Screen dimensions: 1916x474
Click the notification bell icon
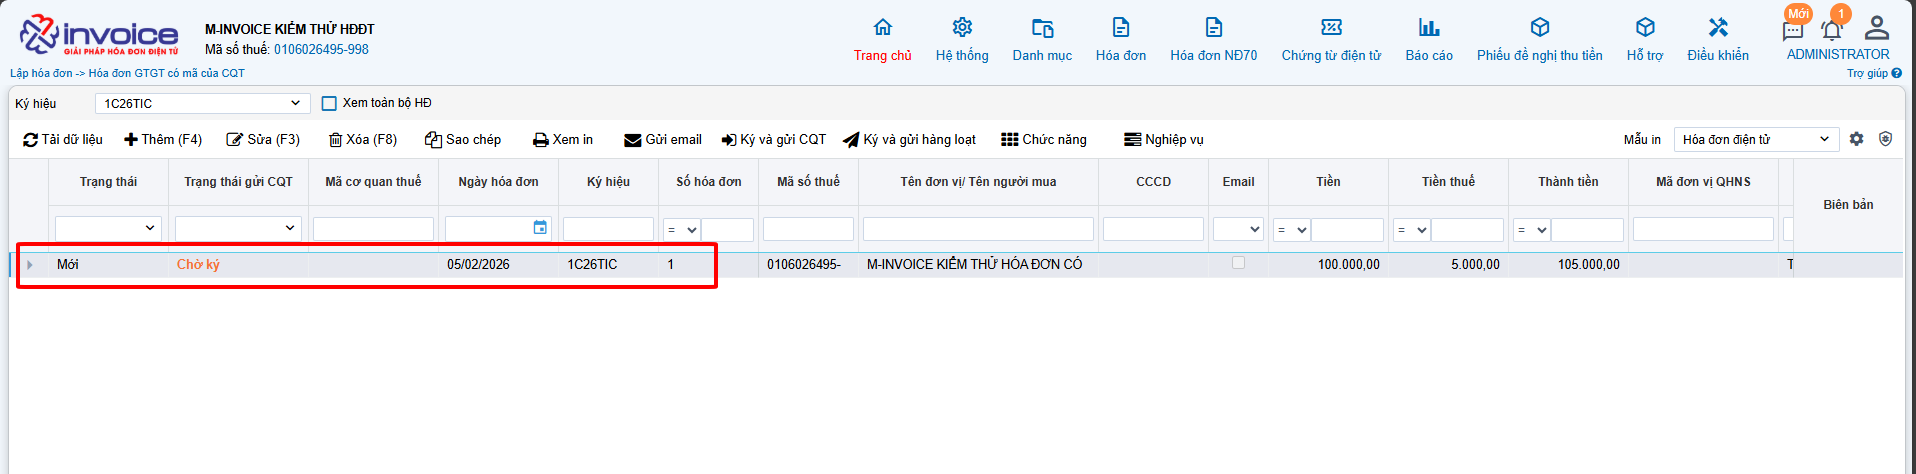pos(1831,29)
